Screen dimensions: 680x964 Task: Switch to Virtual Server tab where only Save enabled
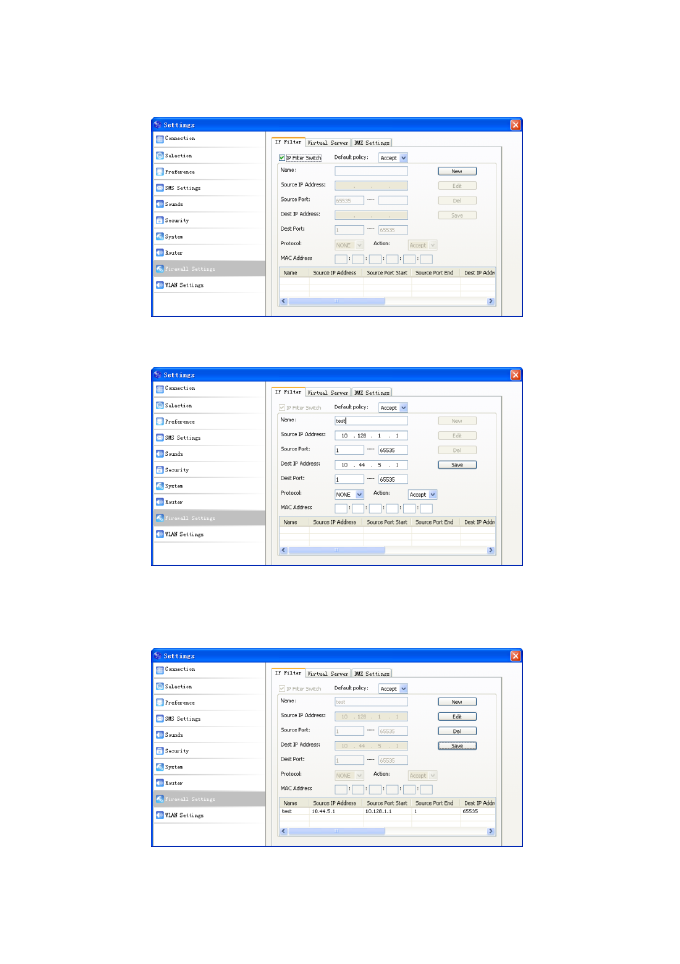tap(328, 392)
